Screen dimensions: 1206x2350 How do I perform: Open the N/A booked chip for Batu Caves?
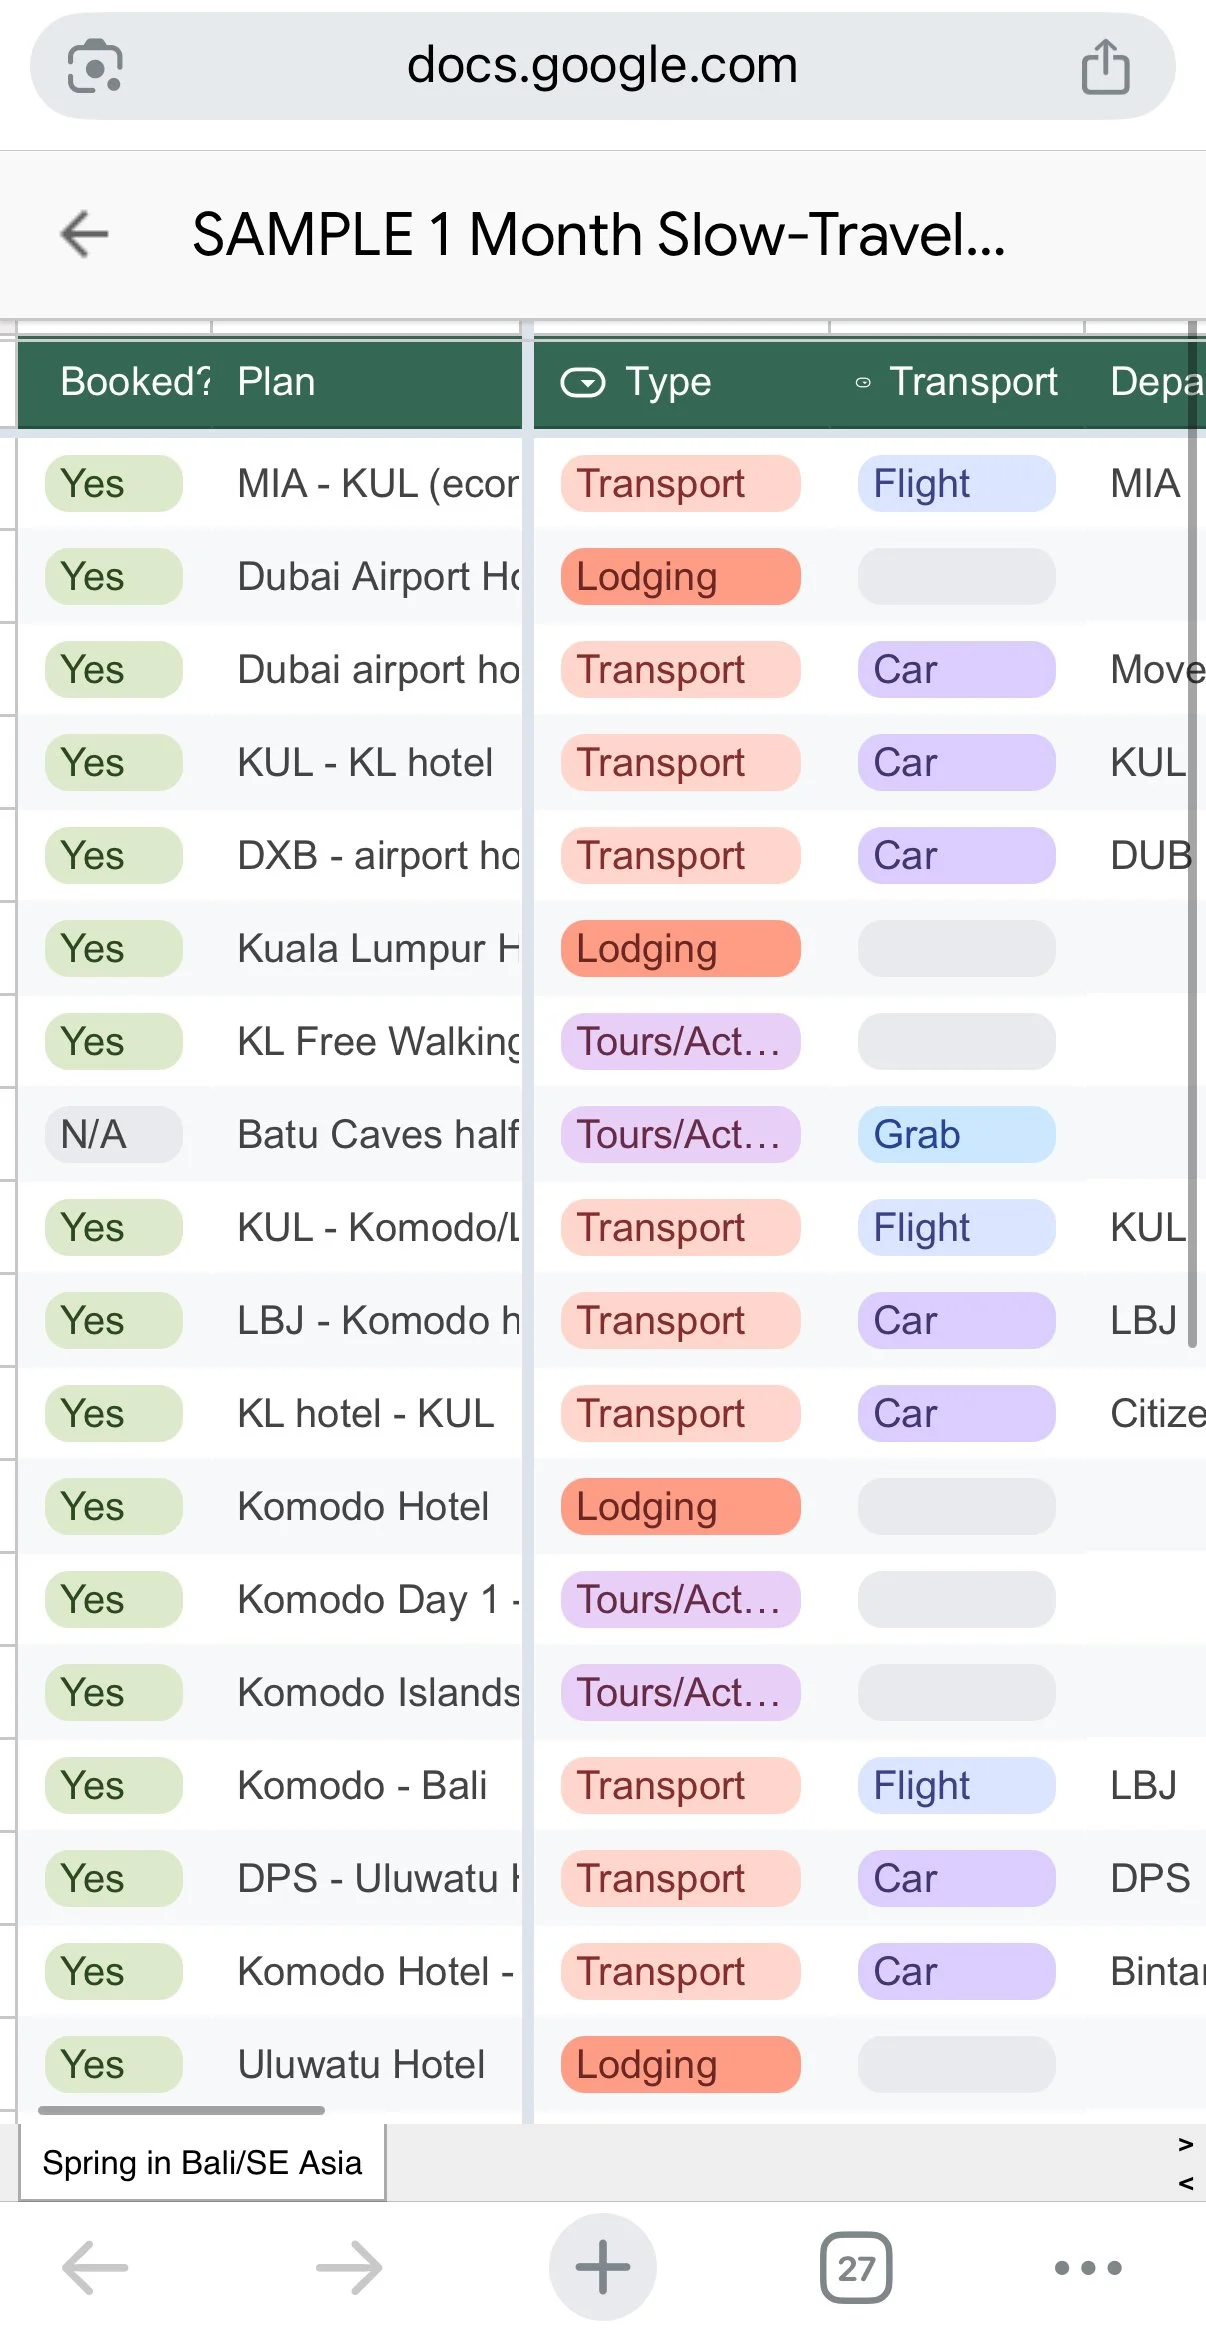click(x=114, y=1135)
